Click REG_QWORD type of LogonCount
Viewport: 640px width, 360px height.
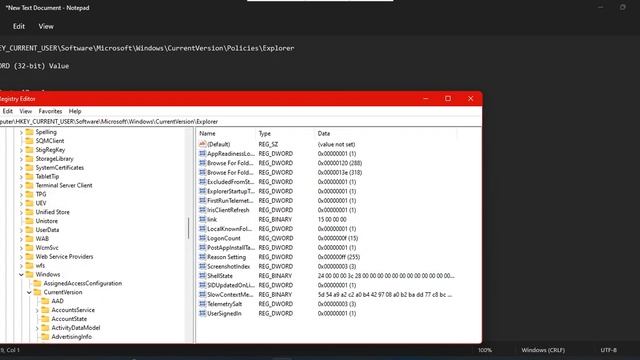click(276, 238)
